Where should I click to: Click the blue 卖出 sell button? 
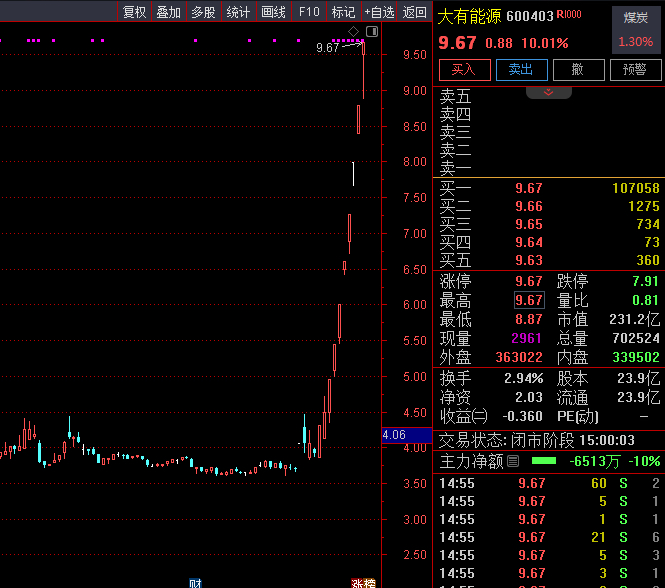[x=521, y=70]
